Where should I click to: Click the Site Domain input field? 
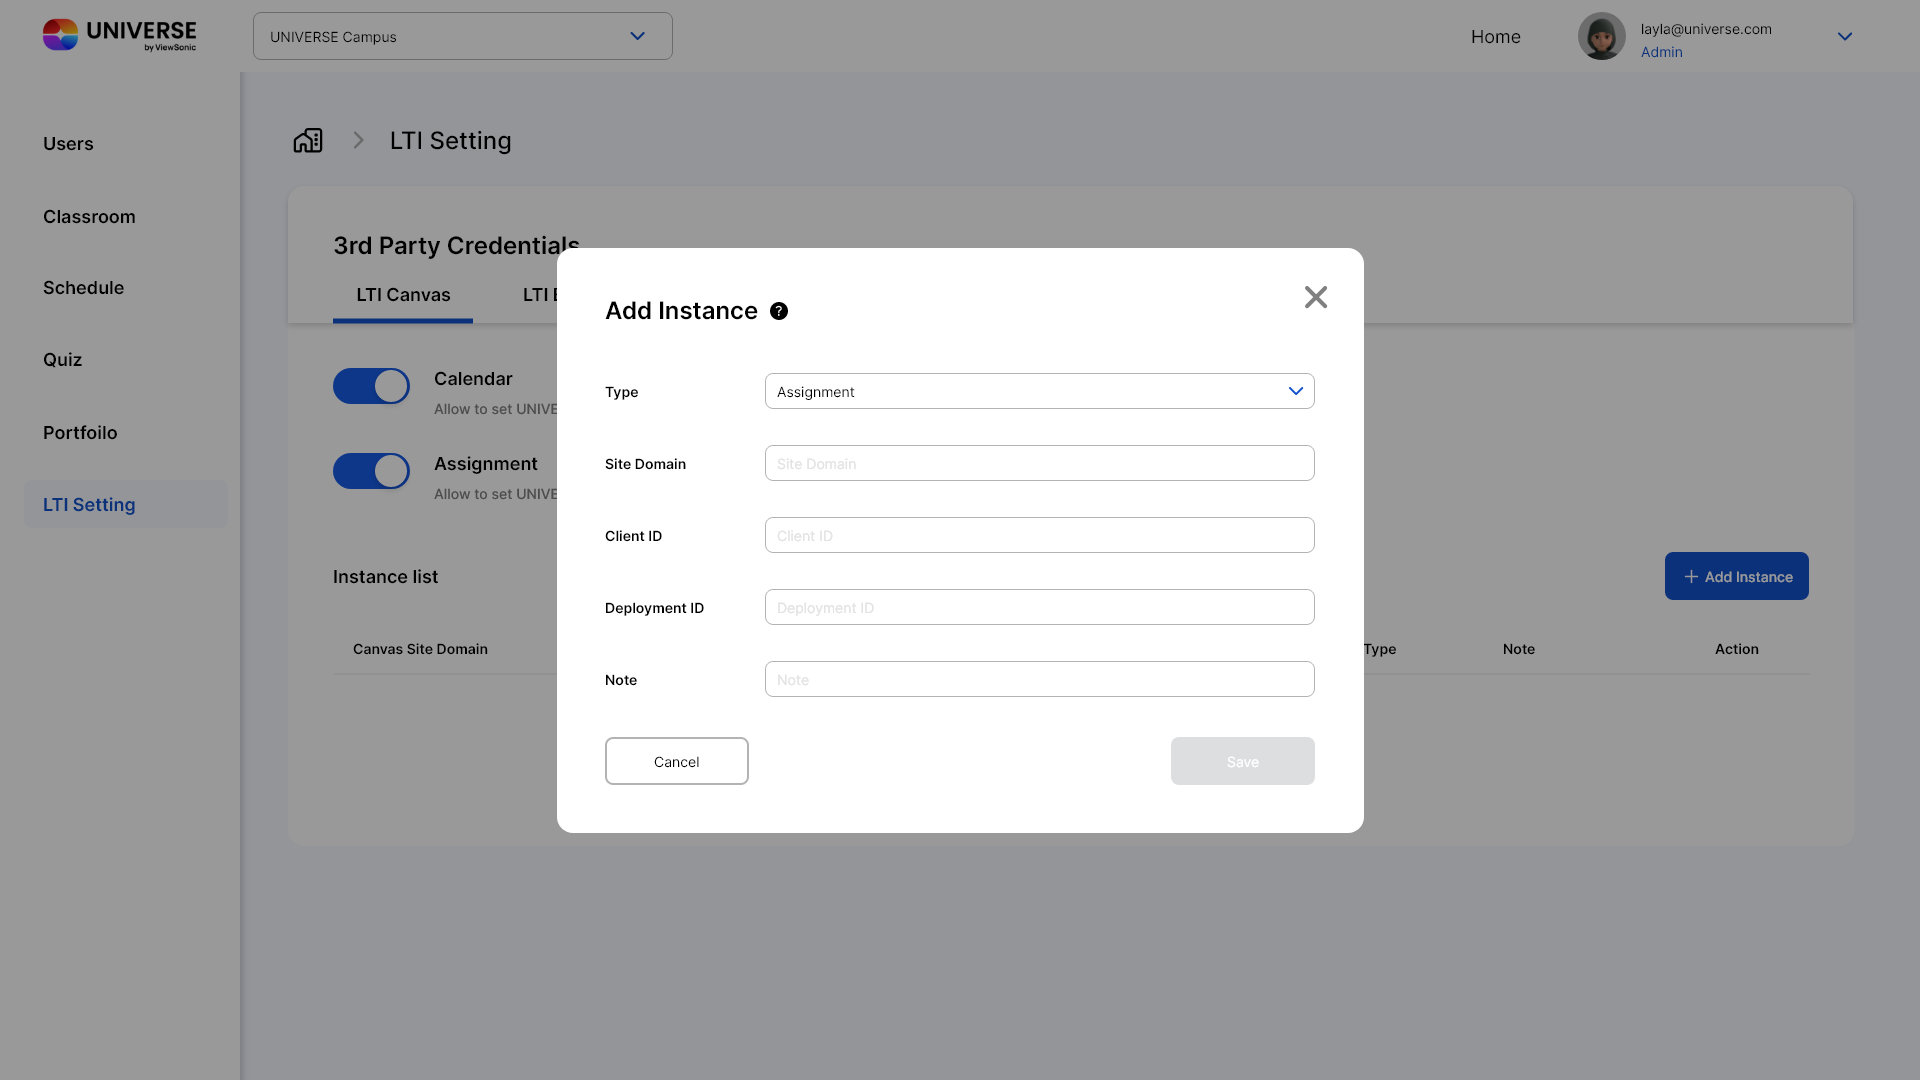pos(1039,463)
